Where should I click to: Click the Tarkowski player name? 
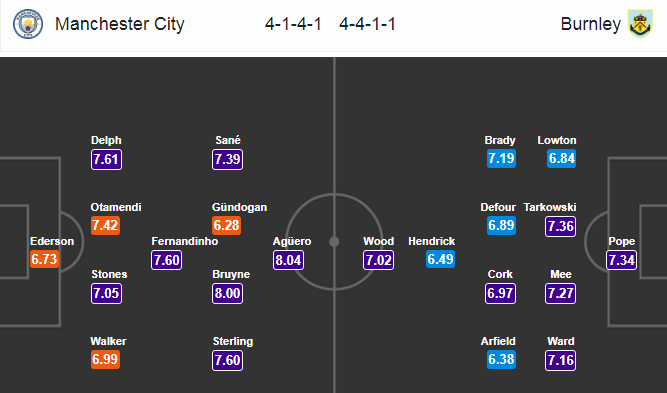550,207
